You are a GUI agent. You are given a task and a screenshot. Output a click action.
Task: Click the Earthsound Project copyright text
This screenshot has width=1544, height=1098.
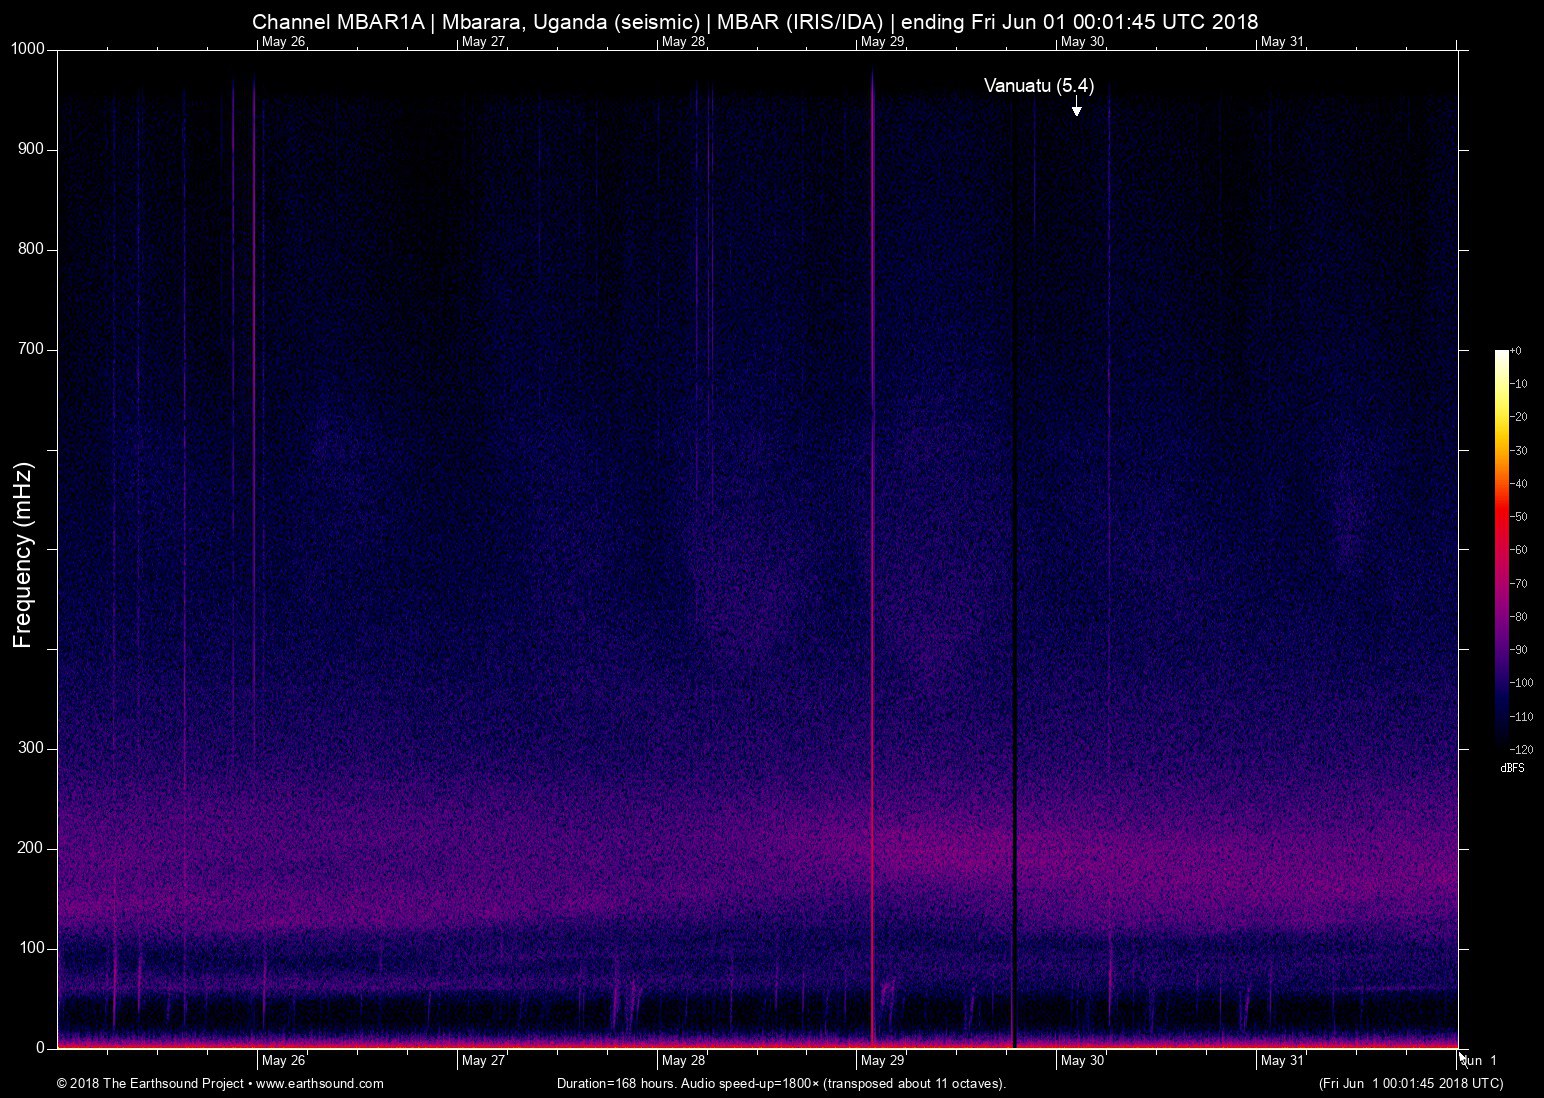point(150,1084)
